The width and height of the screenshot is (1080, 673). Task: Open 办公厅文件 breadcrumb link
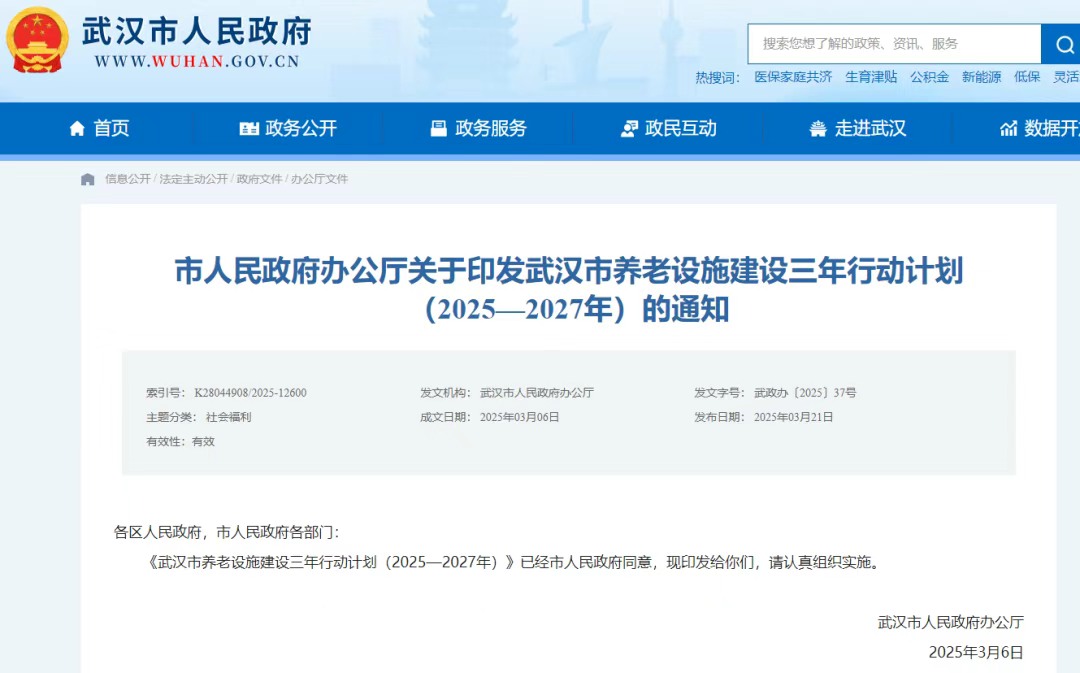[319, 179]
